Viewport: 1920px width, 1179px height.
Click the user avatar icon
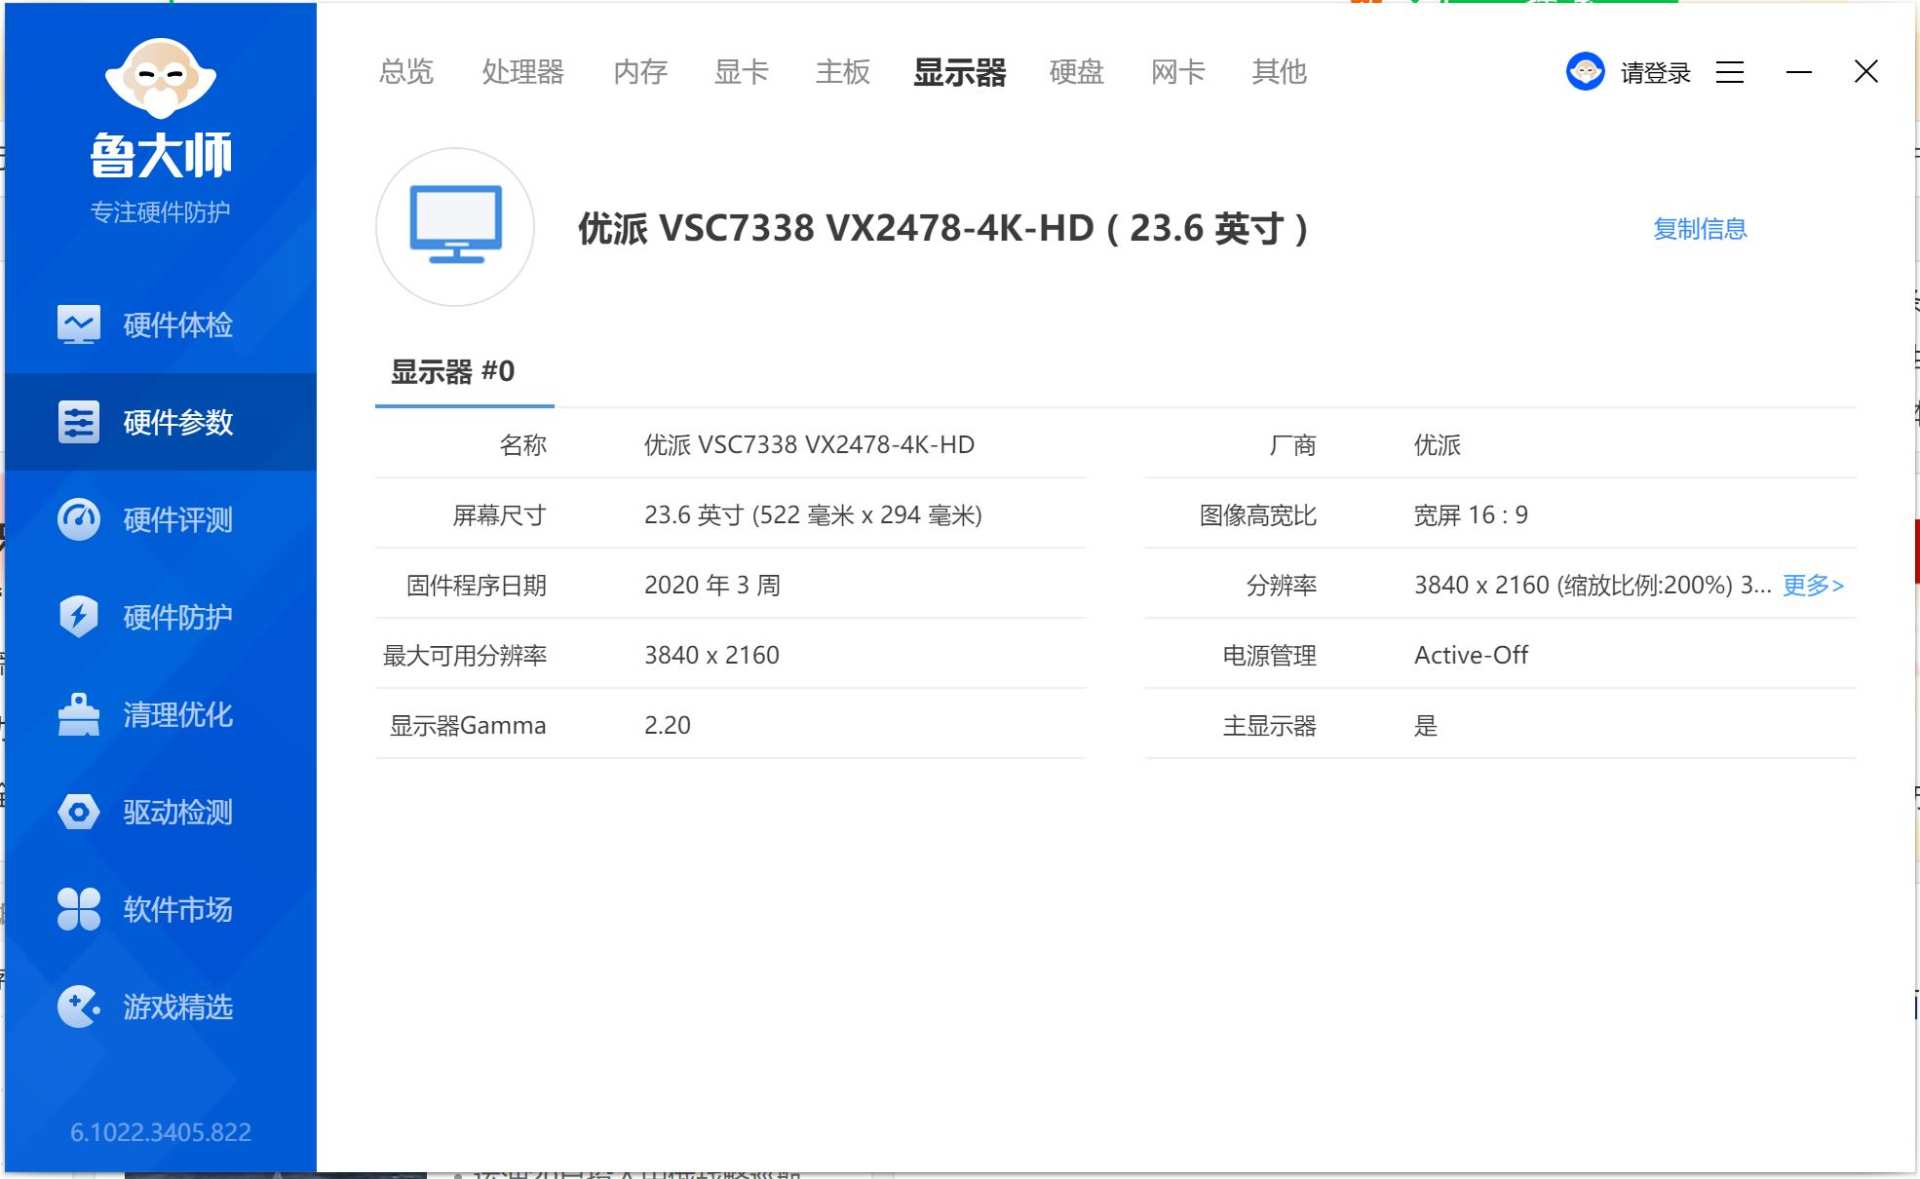pos(1585,71)
